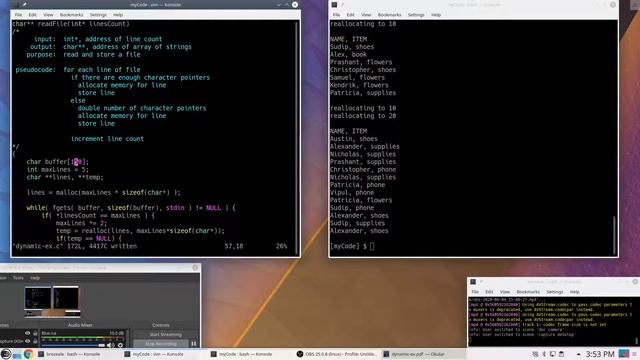Switch to OBS 25.0.8 taskbar entry
This screenshot has width=640, height=360.
click(x=336, y=354)
